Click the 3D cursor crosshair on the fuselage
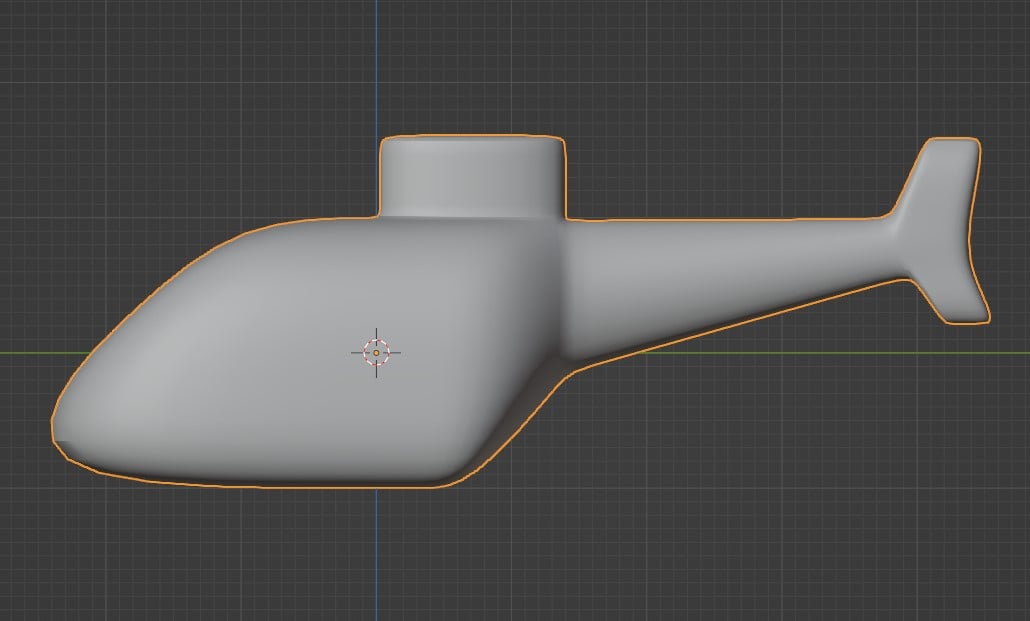The width and height of the screenshot is (1030, 621). [x=376, y=353]
